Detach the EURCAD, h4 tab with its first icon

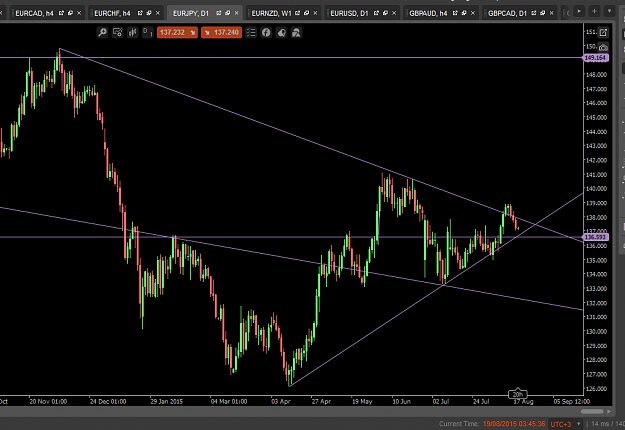61,13
